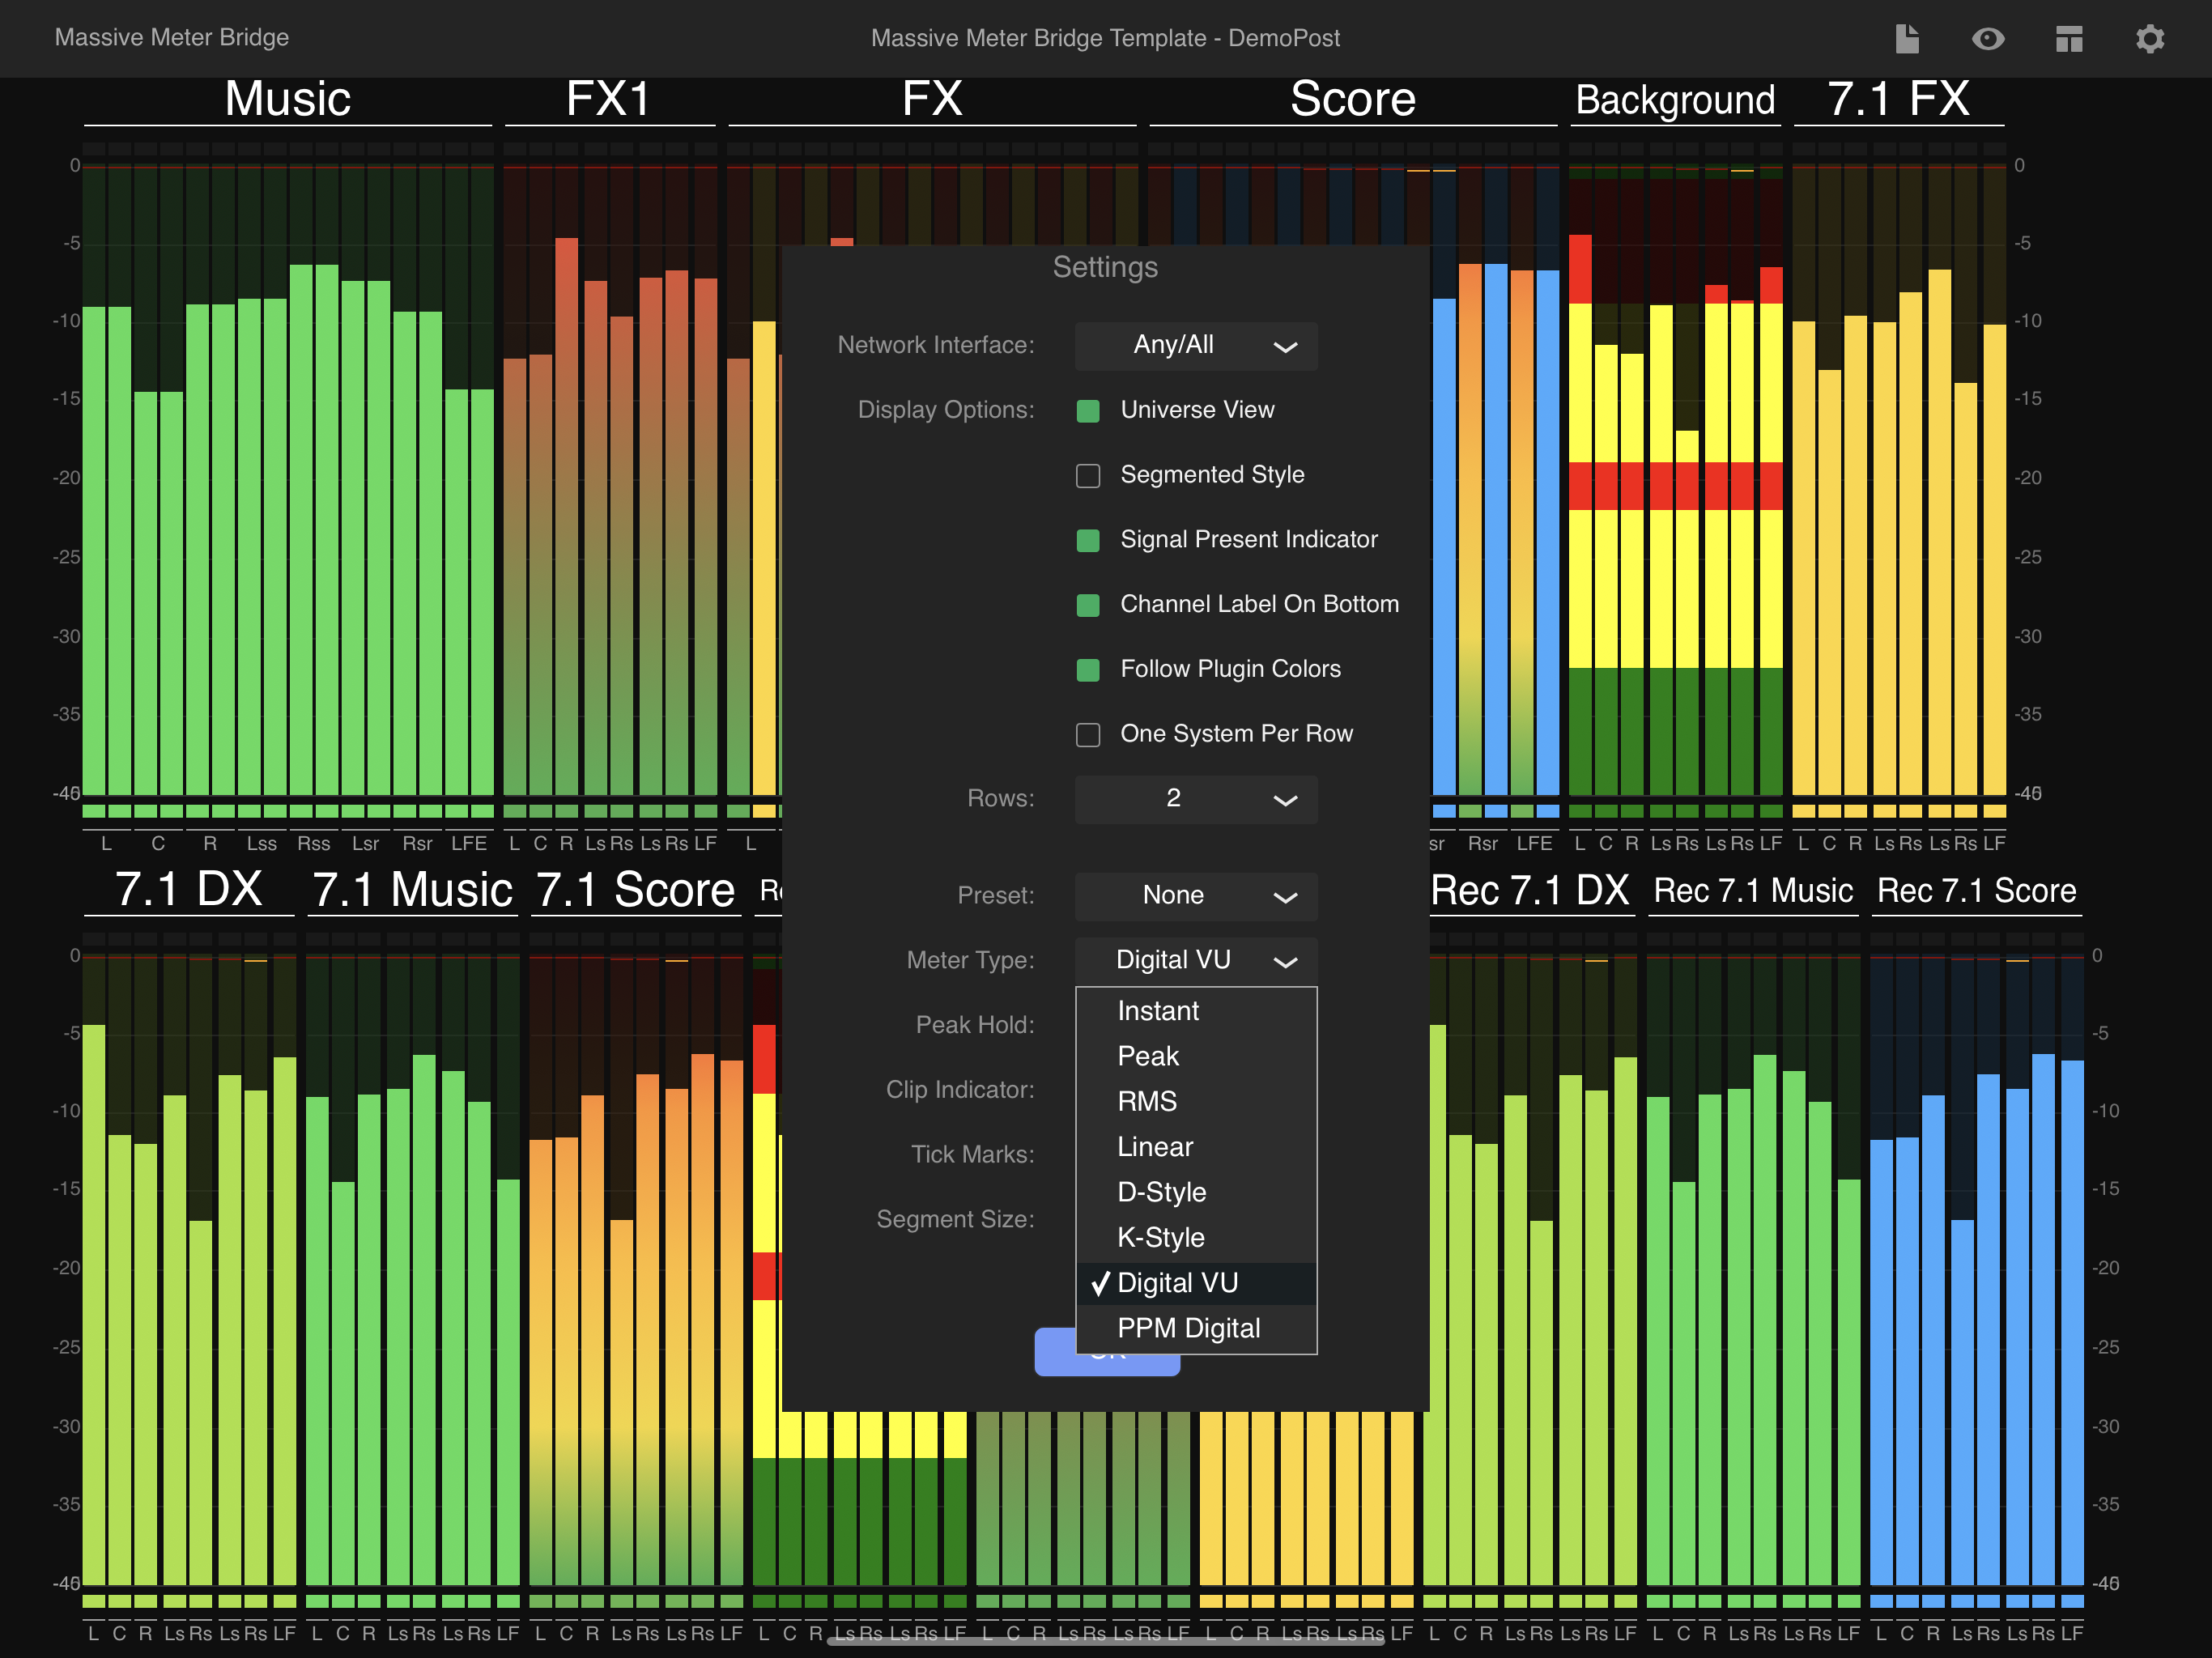The height and width of the screenshot is (1658, 2212).
Task: Open the Preset dropdown showing None
Action: [x=1196, y=895]
